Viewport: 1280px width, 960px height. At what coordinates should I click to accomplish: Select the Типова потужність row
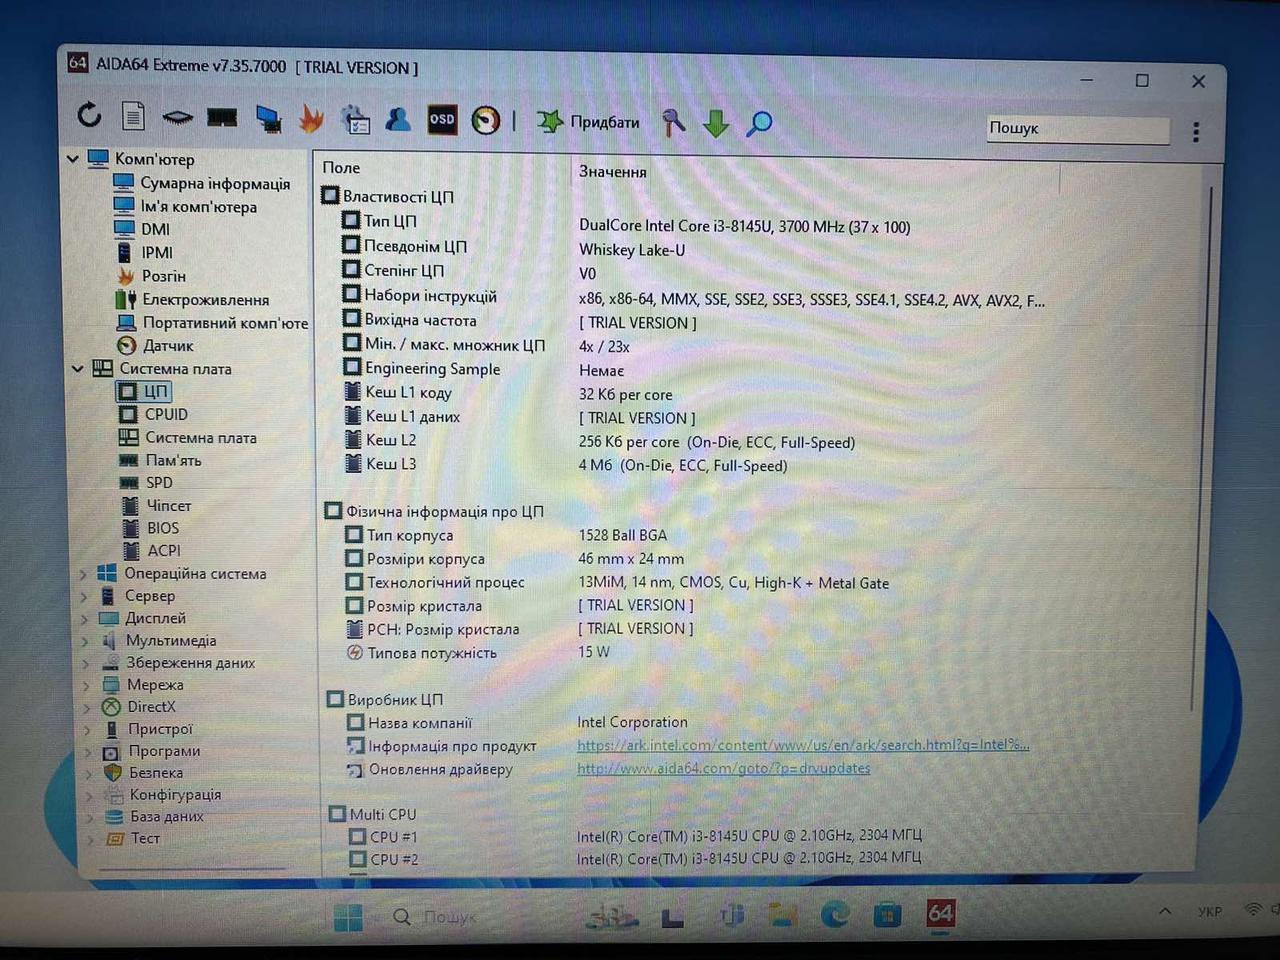pyautogui.click(x=477, y=653)
